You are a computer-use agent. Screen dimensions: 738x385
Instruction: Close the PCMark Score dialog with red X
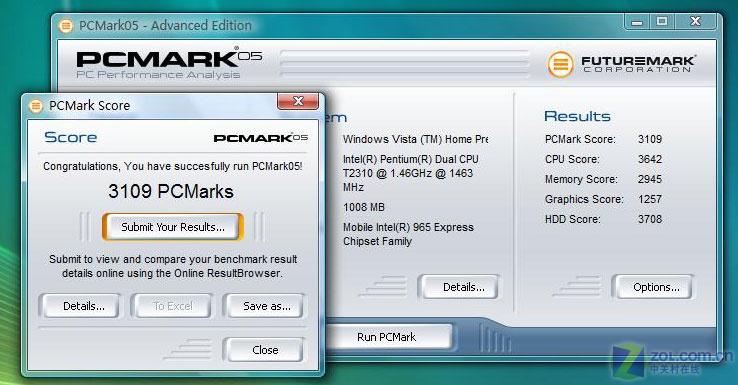[298, 101]
